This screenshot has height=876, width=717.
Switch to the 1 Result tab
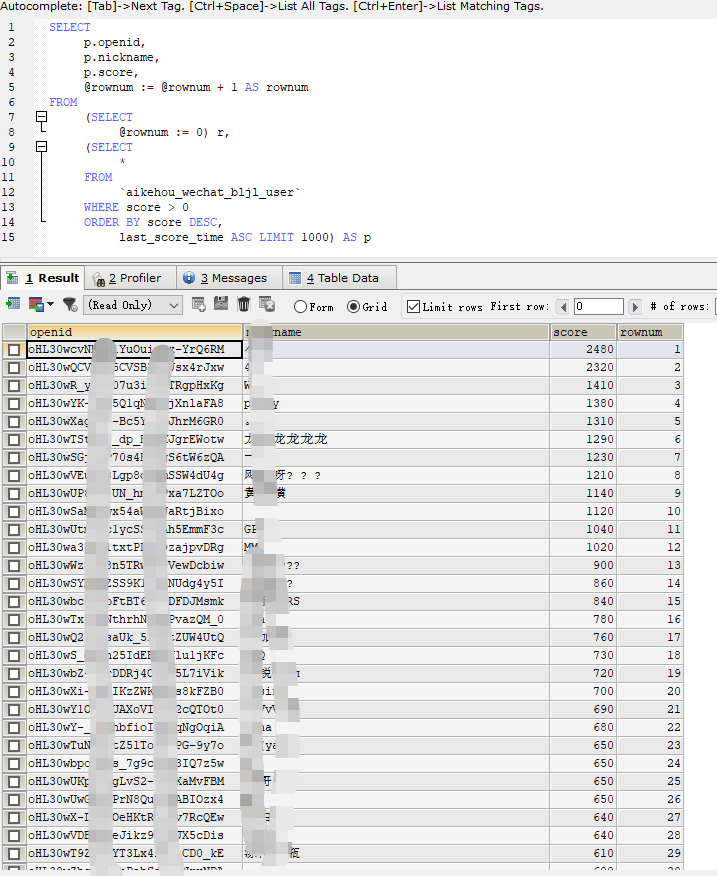(42, 278)
